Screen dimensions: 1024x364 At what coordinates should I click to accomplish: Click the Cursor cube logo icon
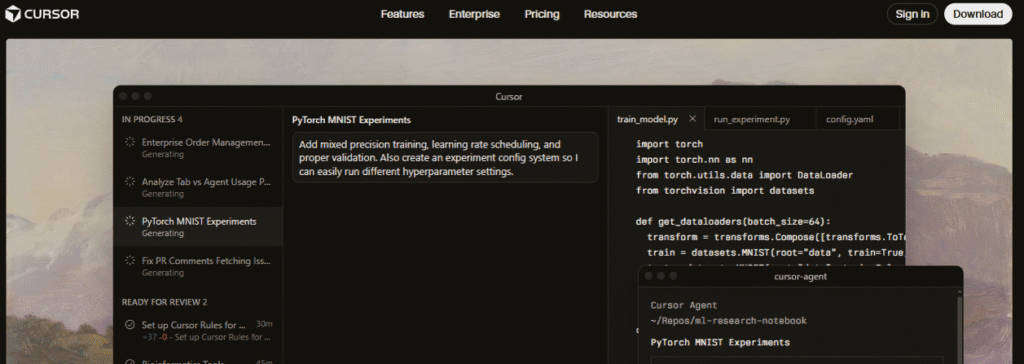pos(12,14)
